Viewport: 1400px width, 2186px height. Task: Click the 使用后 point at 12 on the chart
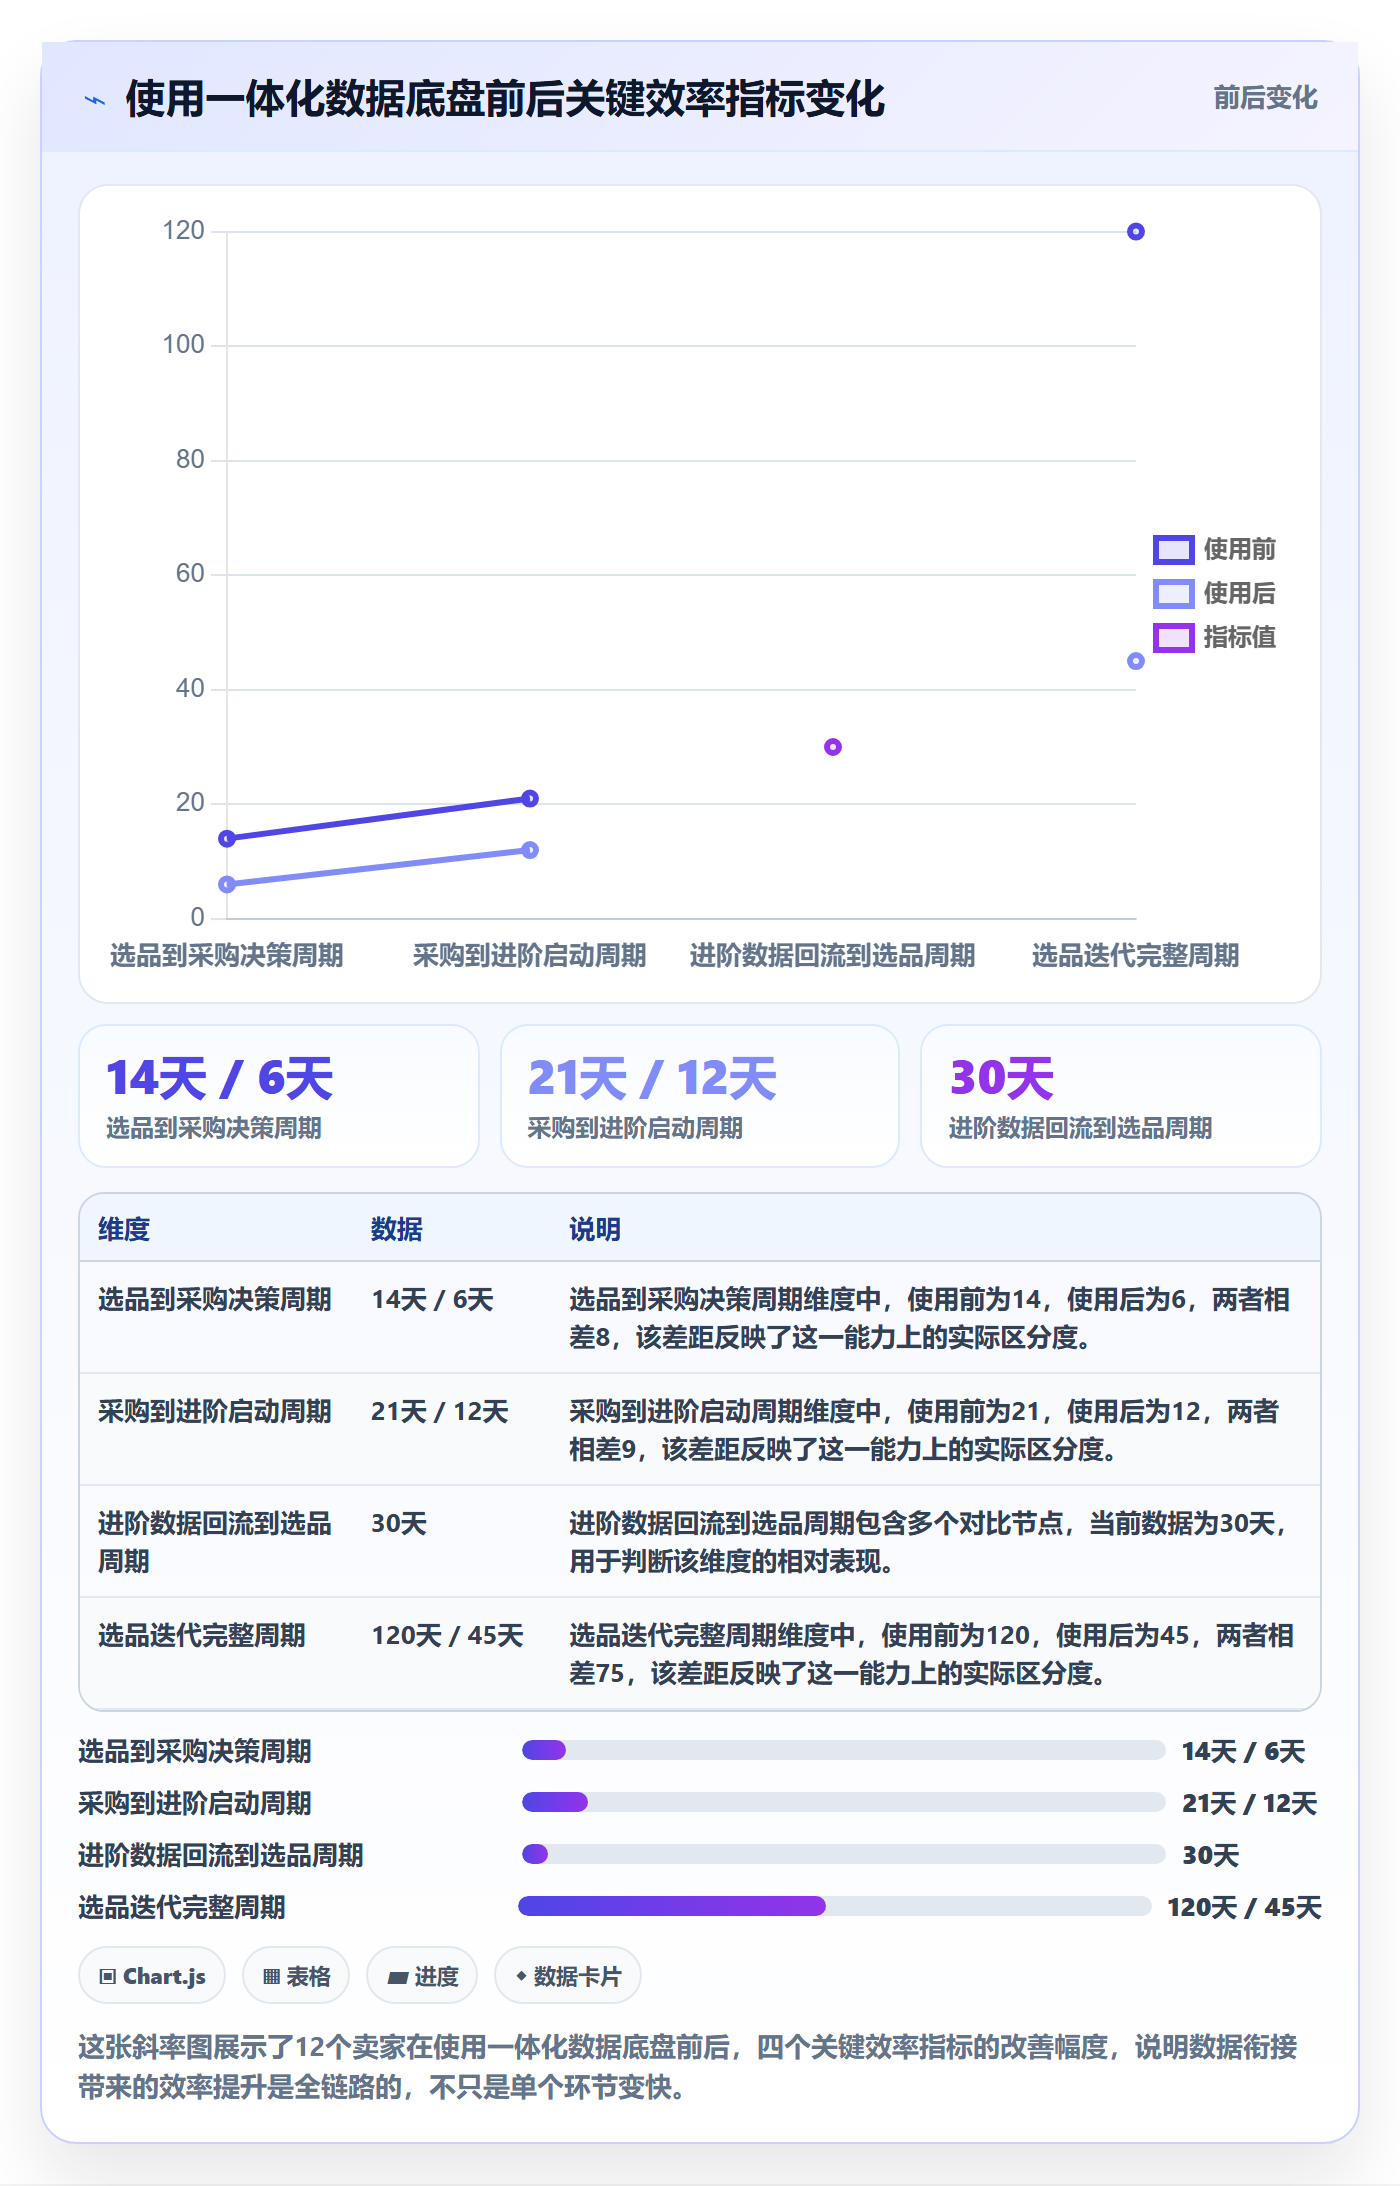click(x=530, y=850)
